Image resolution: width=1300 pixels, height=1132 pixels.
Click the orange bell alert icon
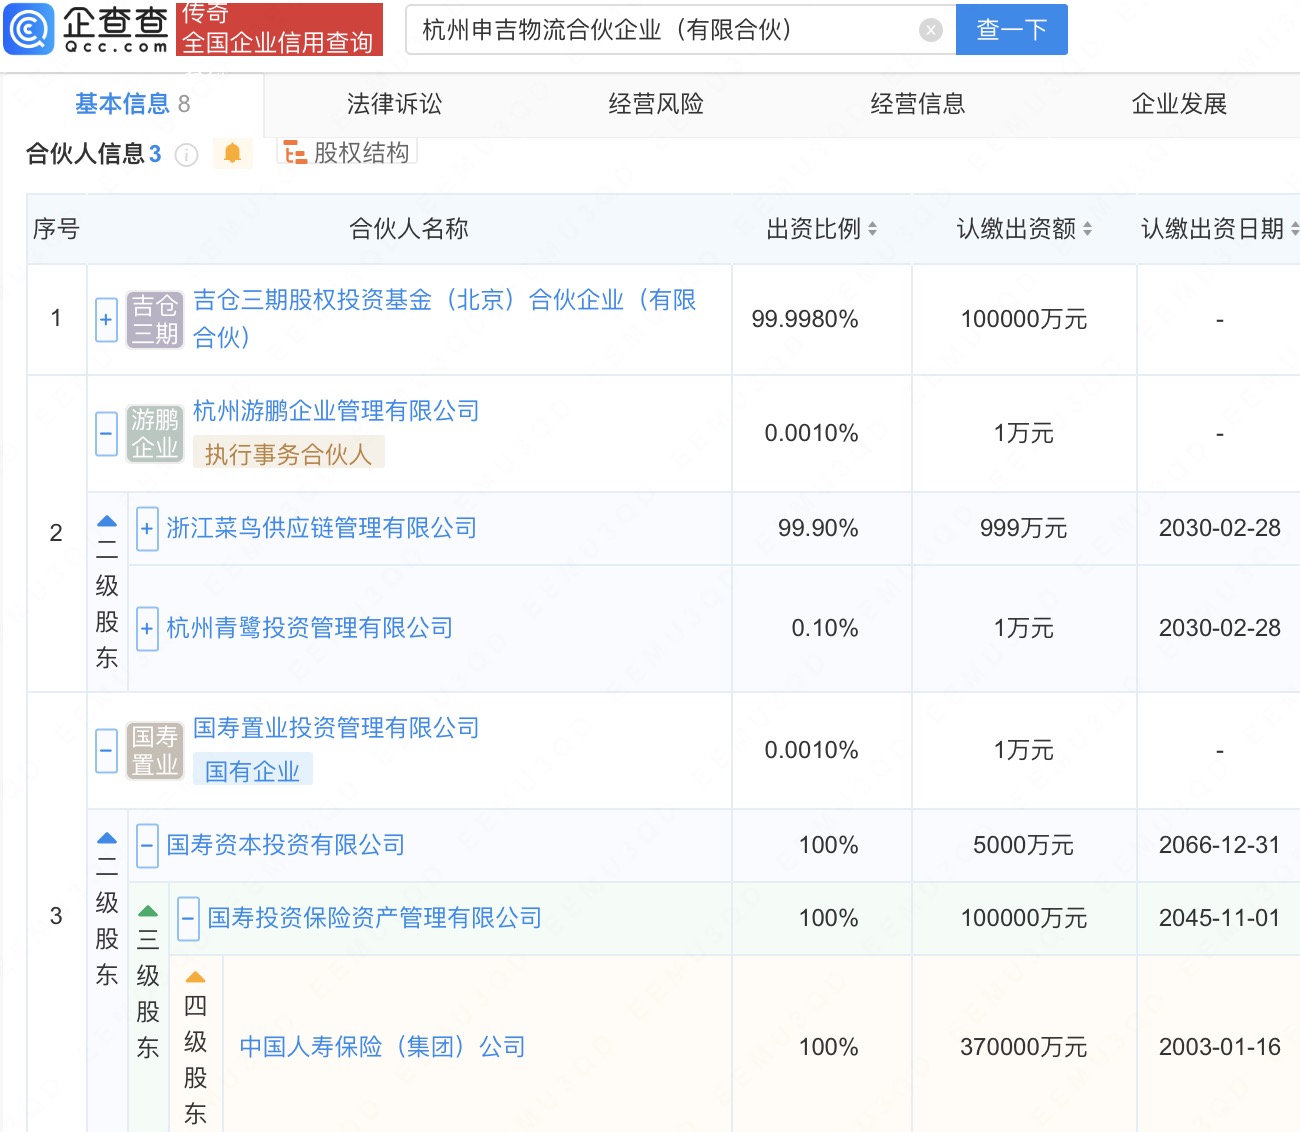232,153
